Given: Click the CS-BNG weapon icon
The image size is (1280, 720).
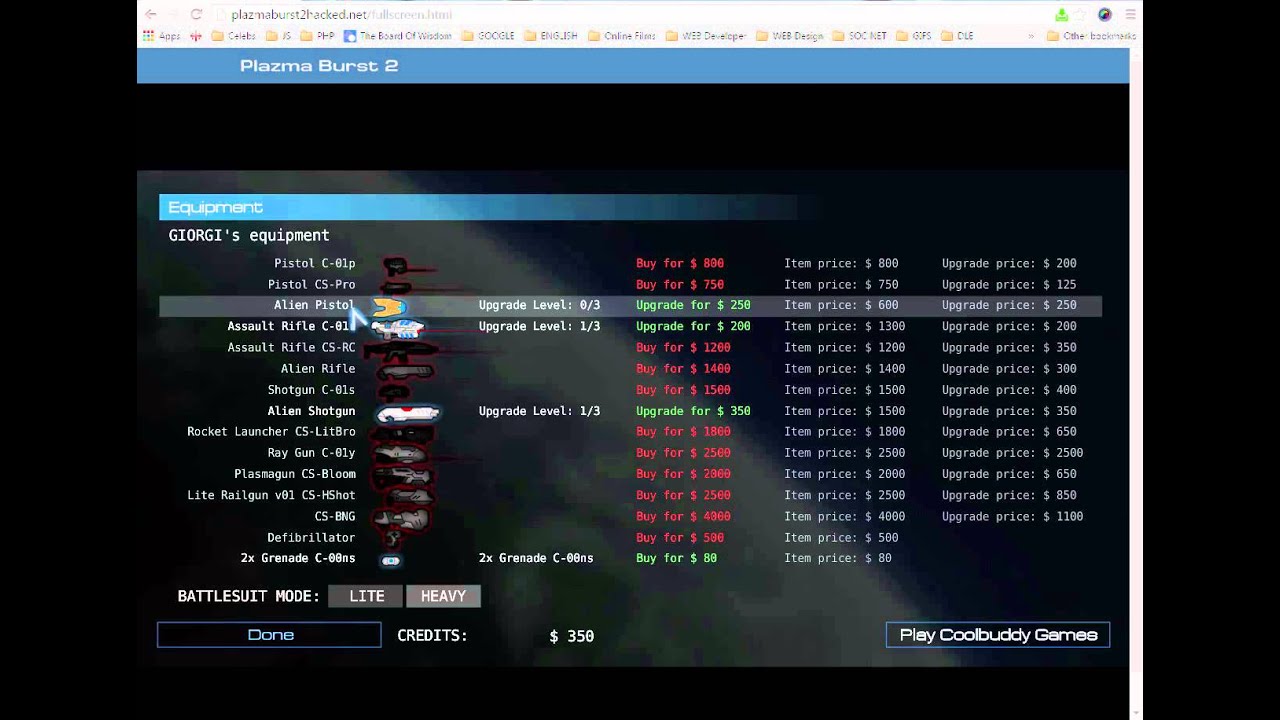Looking at the screenshot, I should pyautogui.click(x=400, y=518).
